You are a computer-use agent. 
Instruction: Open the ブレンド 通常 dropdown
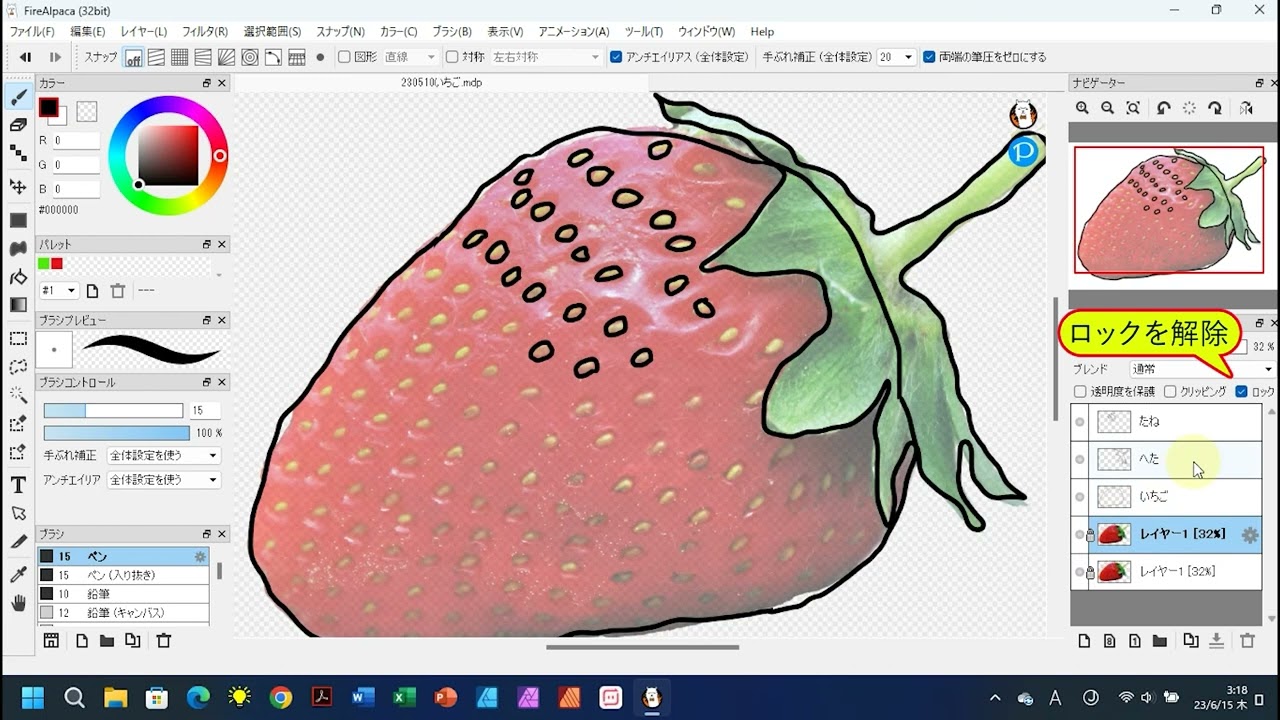point(1201,369)
